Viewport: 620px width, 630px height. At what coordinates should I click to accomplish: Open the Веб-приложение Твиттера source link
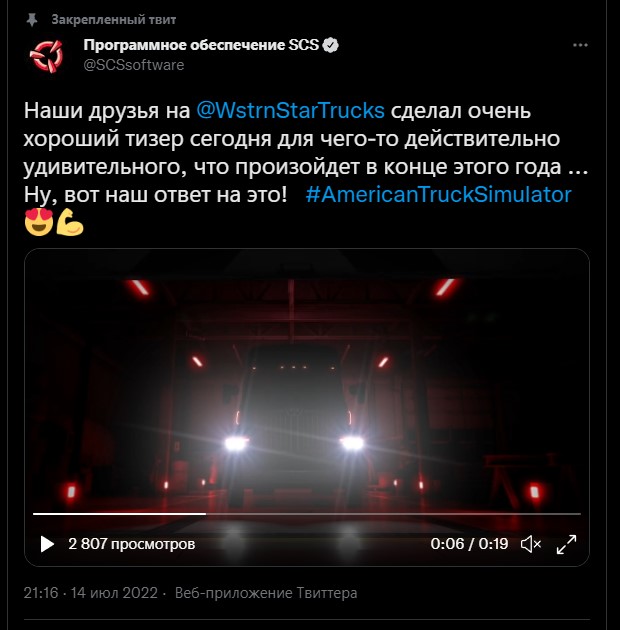[x=266, y=593]
